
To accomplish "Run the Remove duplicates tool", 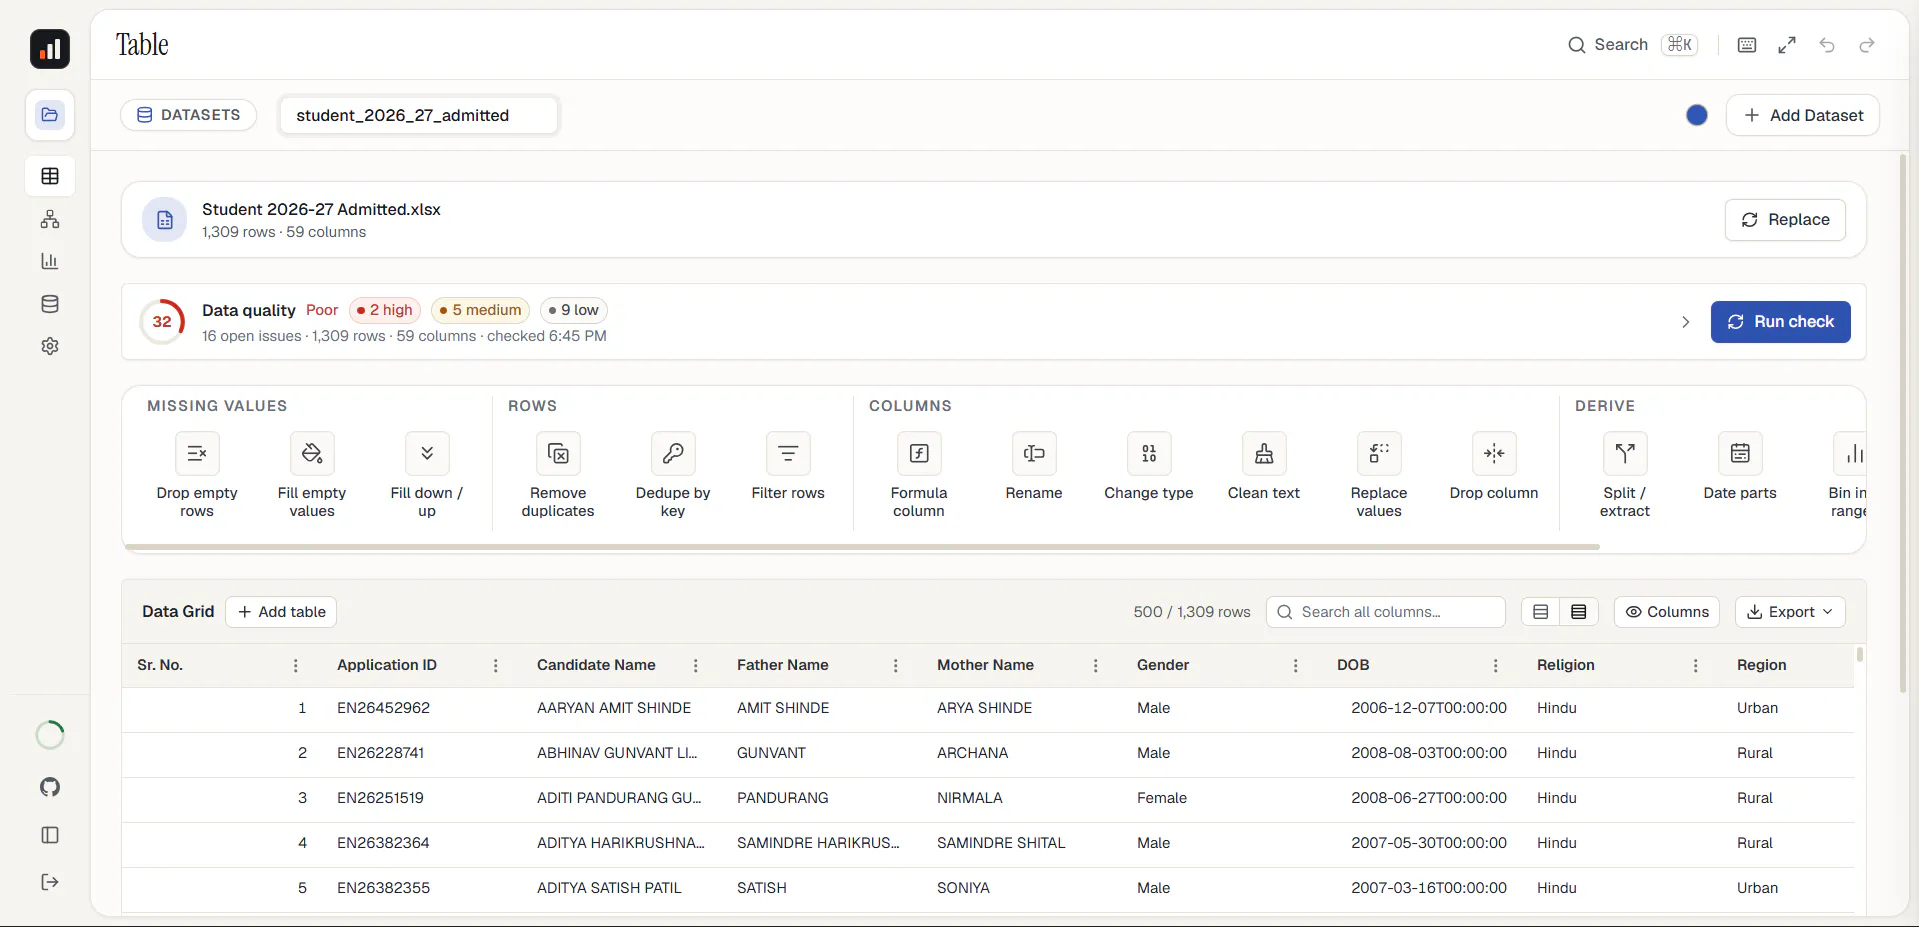I will coord(558,475).
